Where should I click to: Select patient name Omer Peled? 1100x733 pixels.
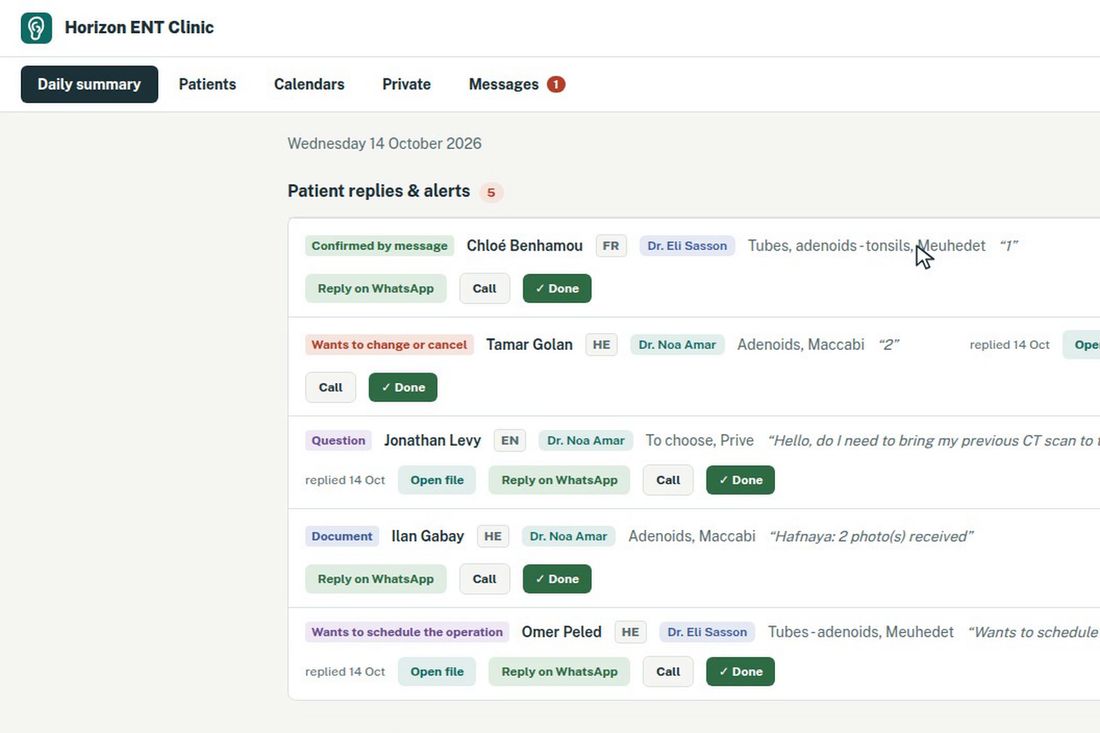562,632
